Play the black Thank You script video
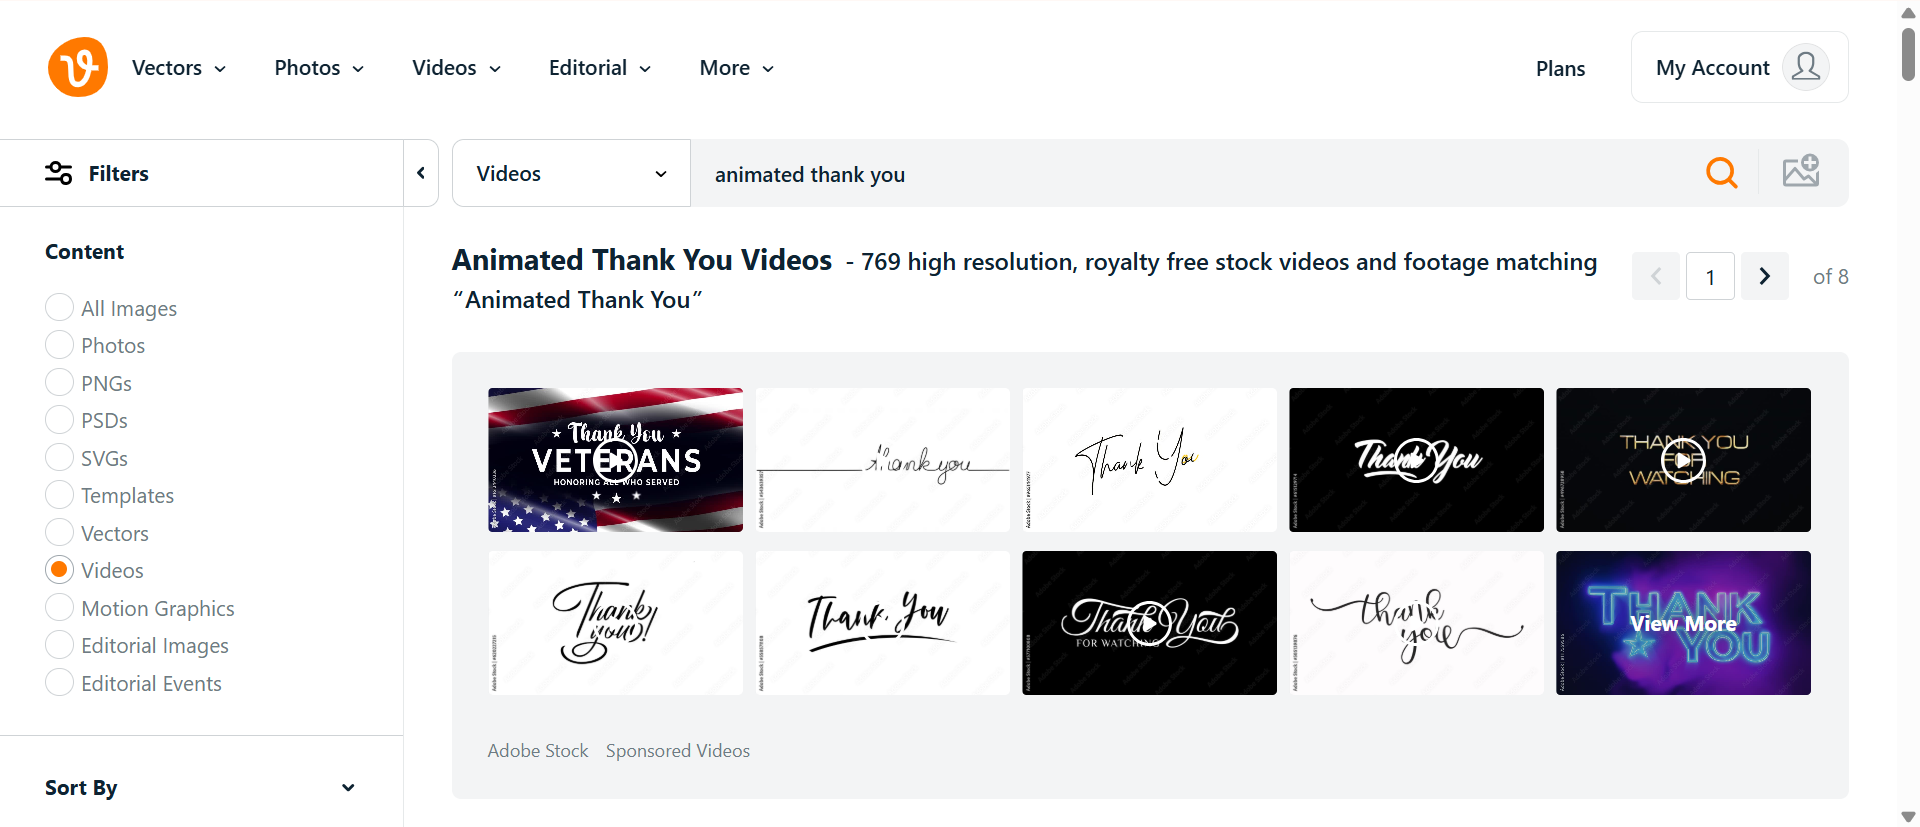Image resolution: width=1920 pixels, height=827 pixels. coord(1416,460)
